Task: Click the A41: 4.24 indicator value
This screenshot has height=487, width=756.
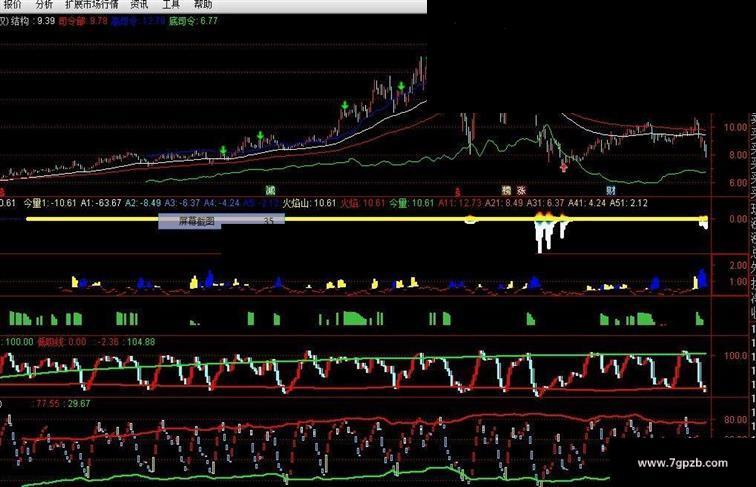Action: (588, 203)
